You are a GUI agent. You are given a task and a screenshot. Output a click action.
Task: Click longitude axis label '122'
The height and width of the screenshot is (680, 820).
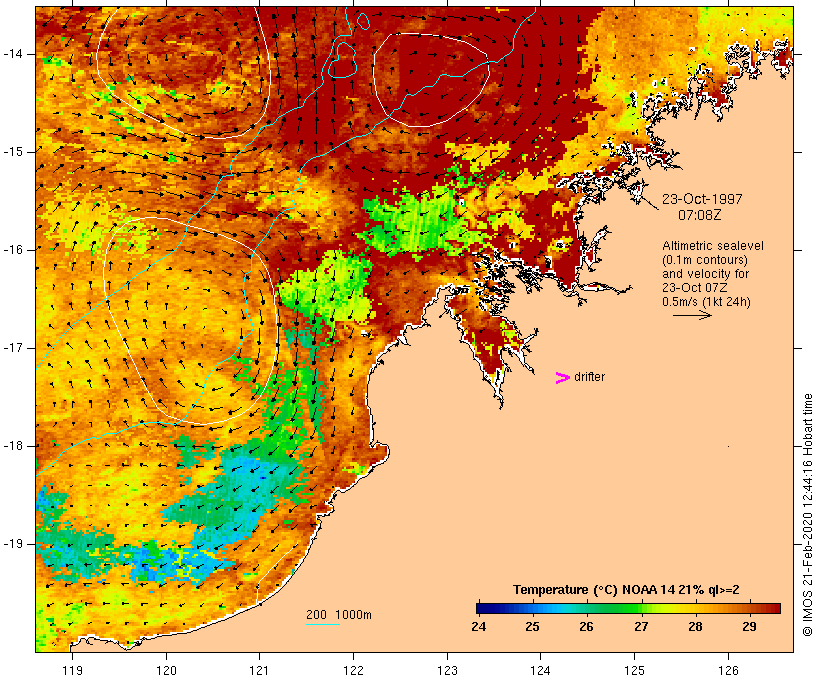(x=354, y=670)
